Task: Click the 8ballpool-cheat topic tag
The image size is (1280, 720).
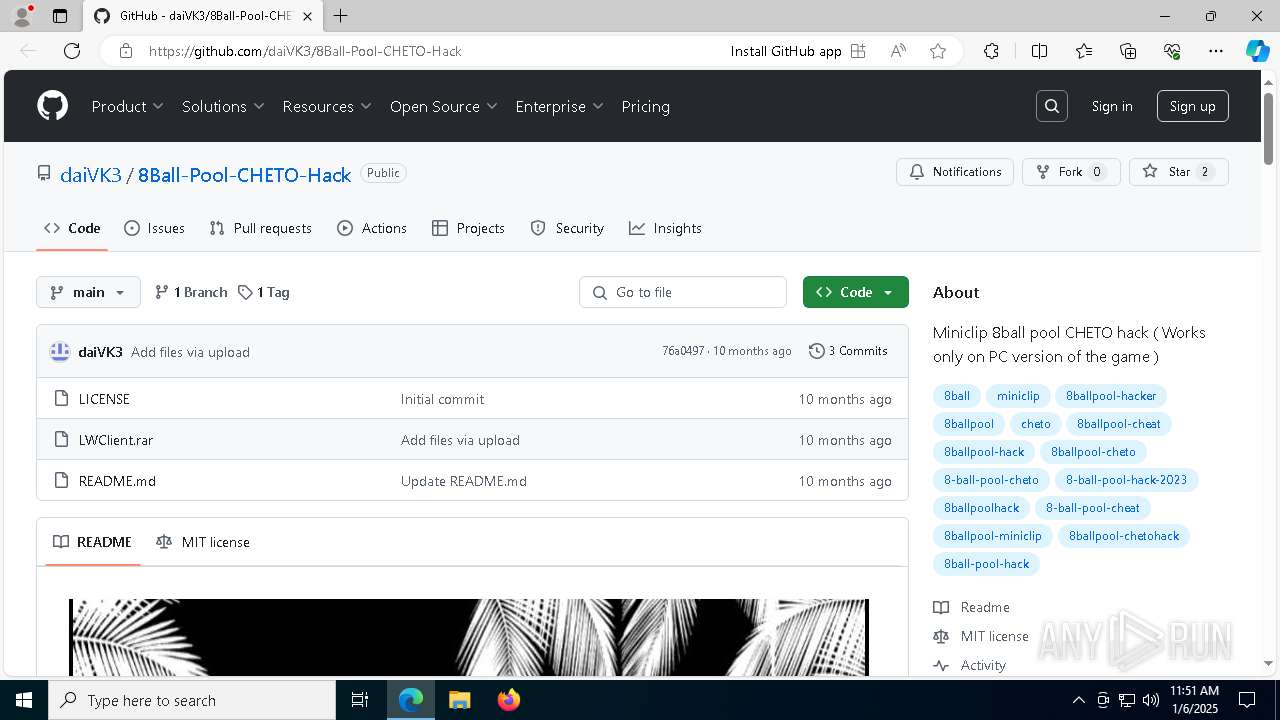Action: tap(1118, 424)
